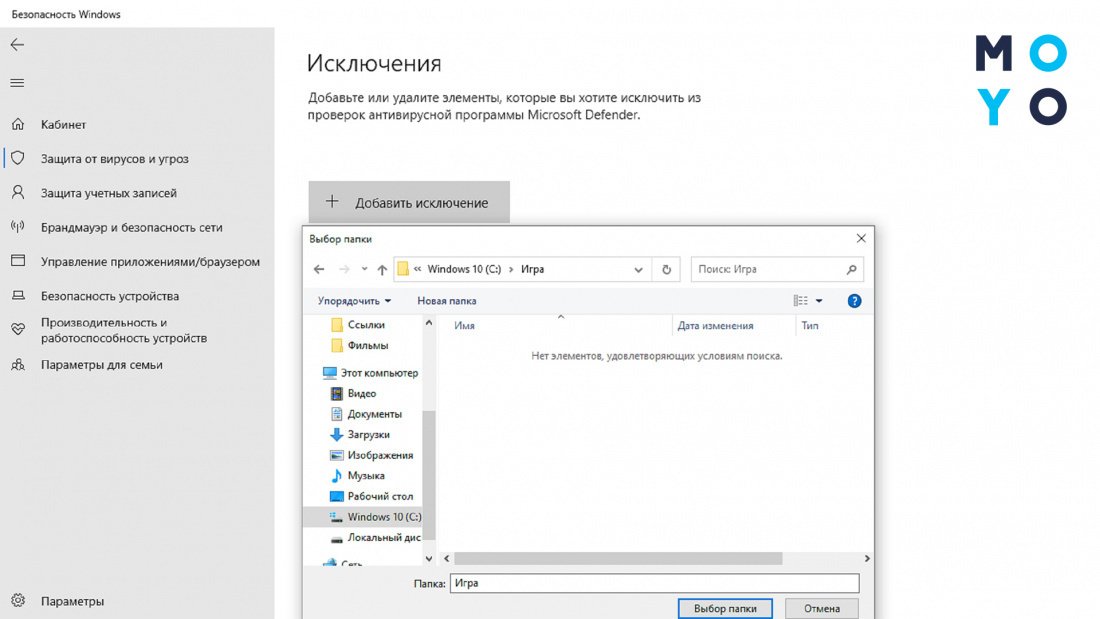Close the Выбор папки dialog
The height and width of the screenshot is (619, 1100).
click(861, 239)
